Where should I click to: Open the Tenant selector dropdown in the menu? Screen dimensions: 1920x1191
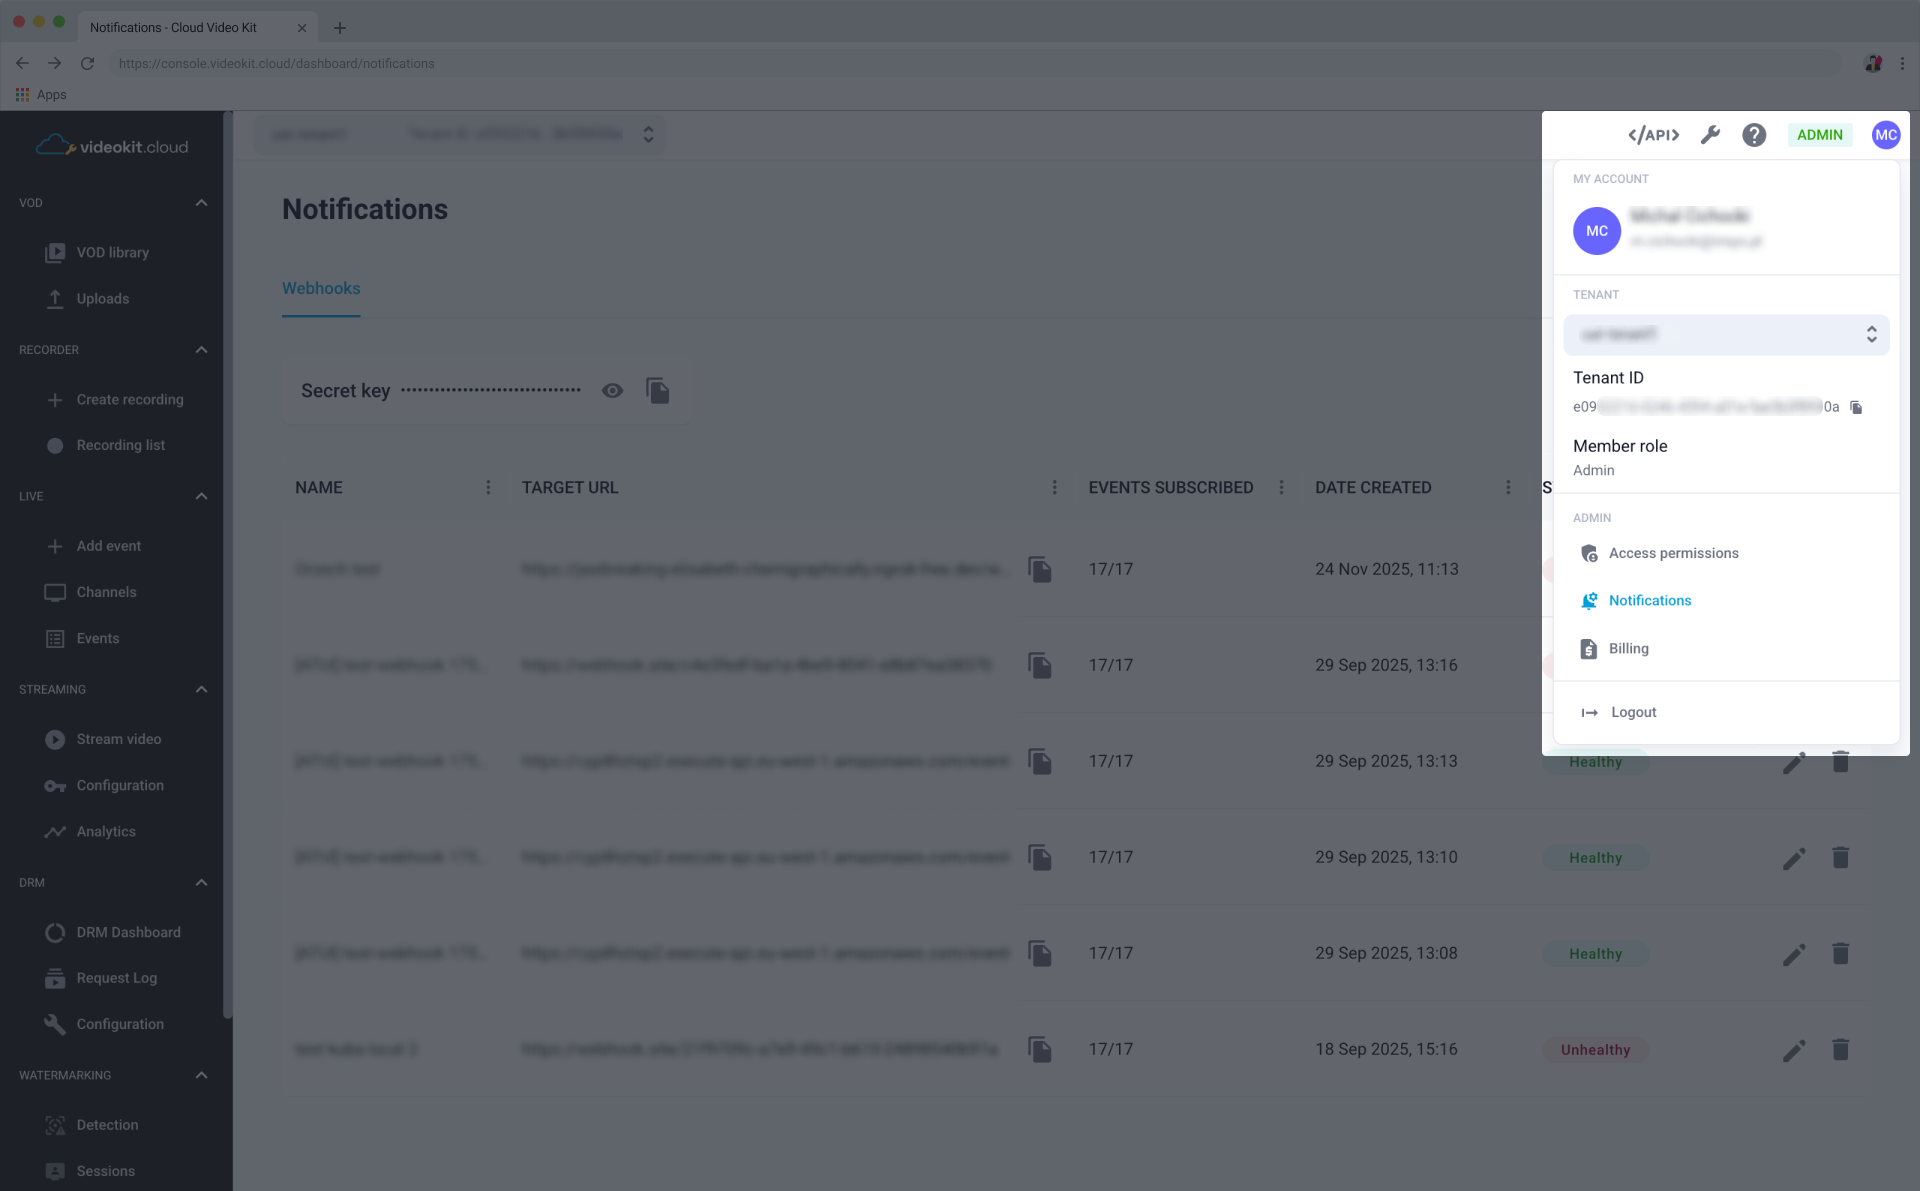pos(1726,334)
